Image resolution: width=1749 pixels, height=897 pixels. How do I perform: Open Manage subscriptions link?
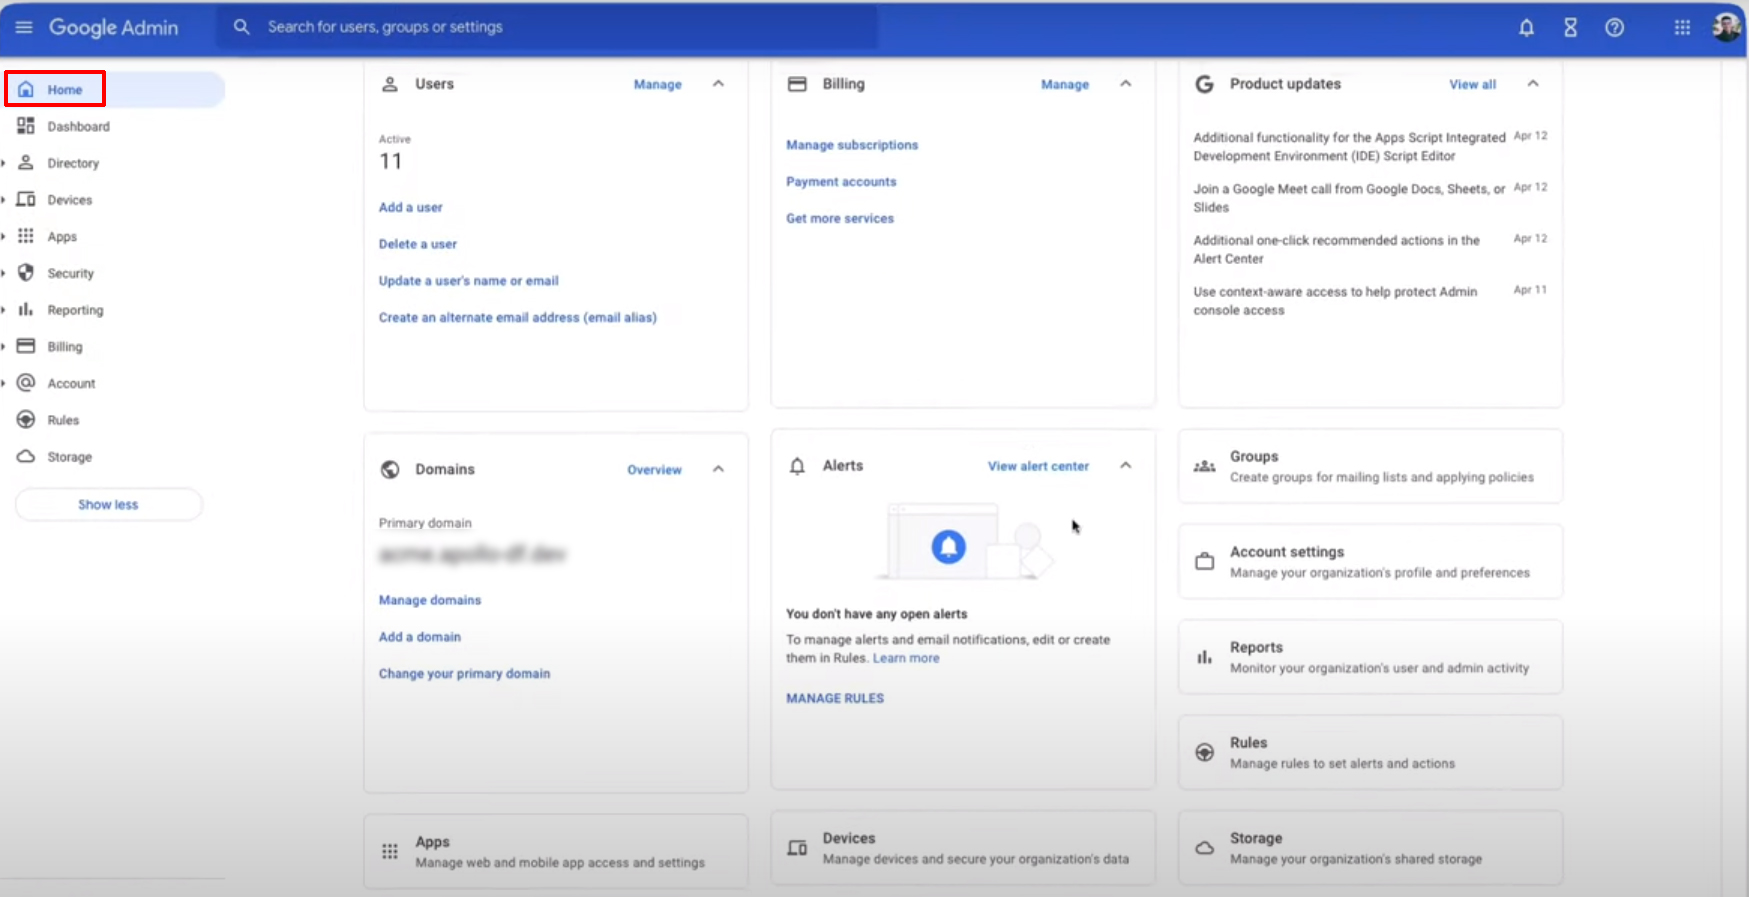852,145
